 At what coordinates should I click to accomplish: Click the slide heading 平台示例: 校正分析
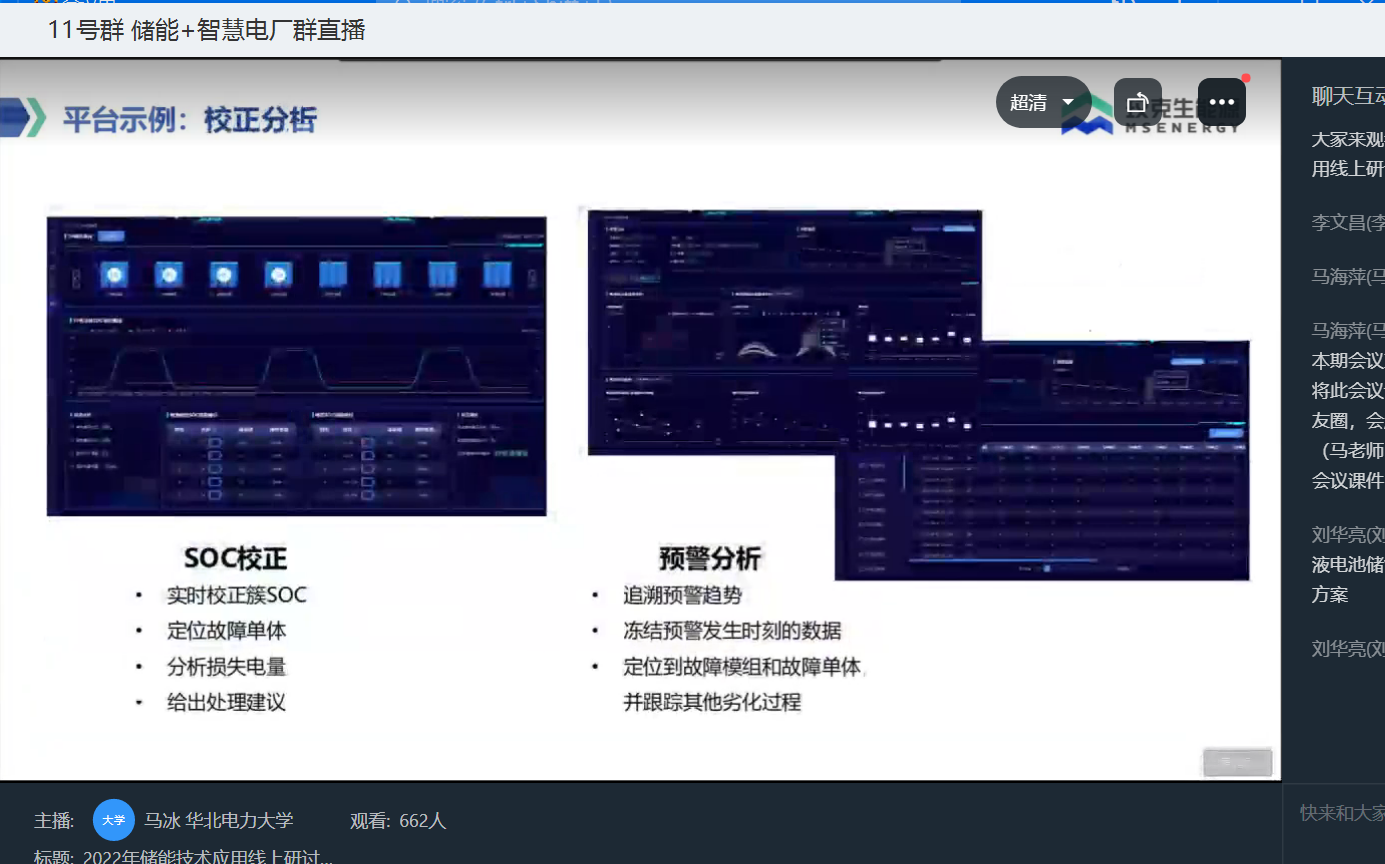[190, 120]
